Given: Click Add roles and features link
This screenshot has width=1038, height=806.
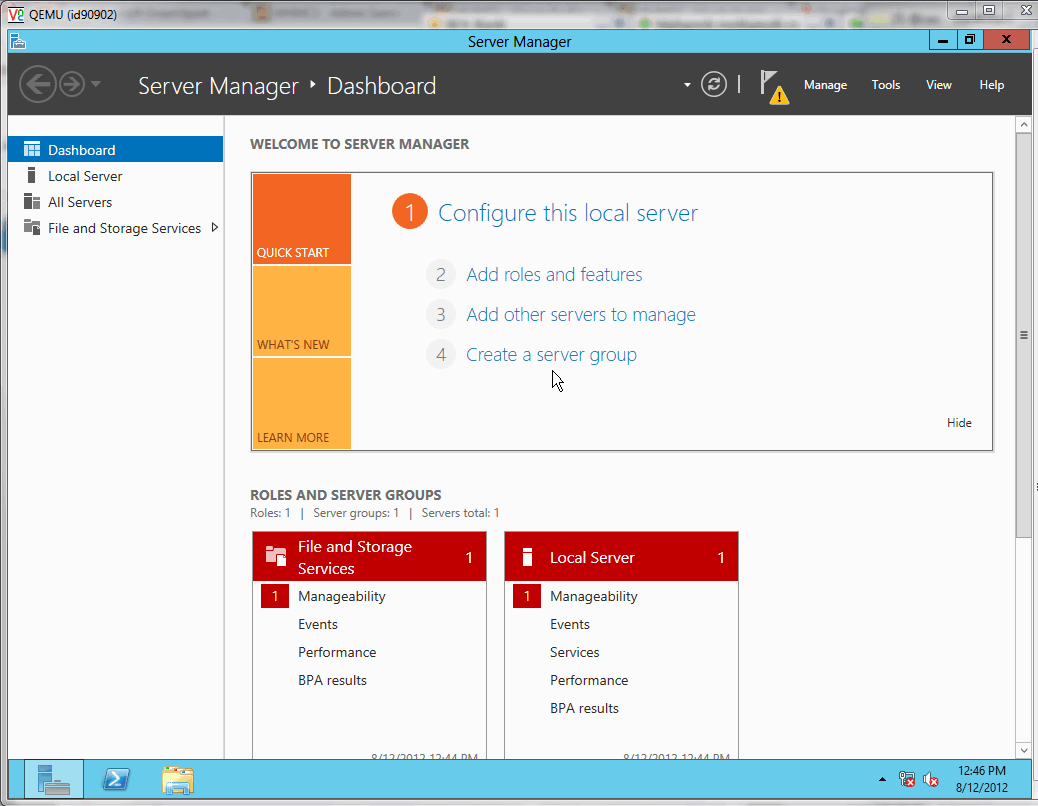Looking at the screenshot, I should tap(554, 275).
